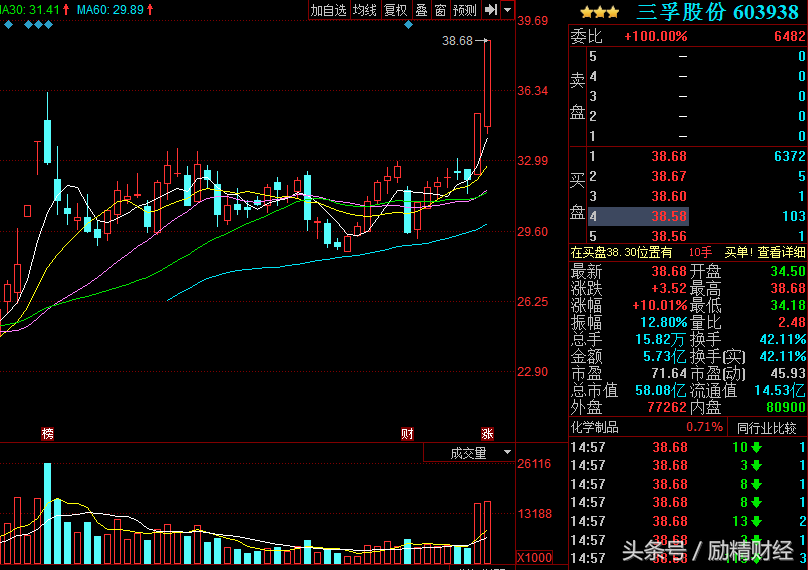Screen dimensions: 808x570
Task: Click the 委差 value 6482
Action: pyautogui.click(x=789, y=36)
